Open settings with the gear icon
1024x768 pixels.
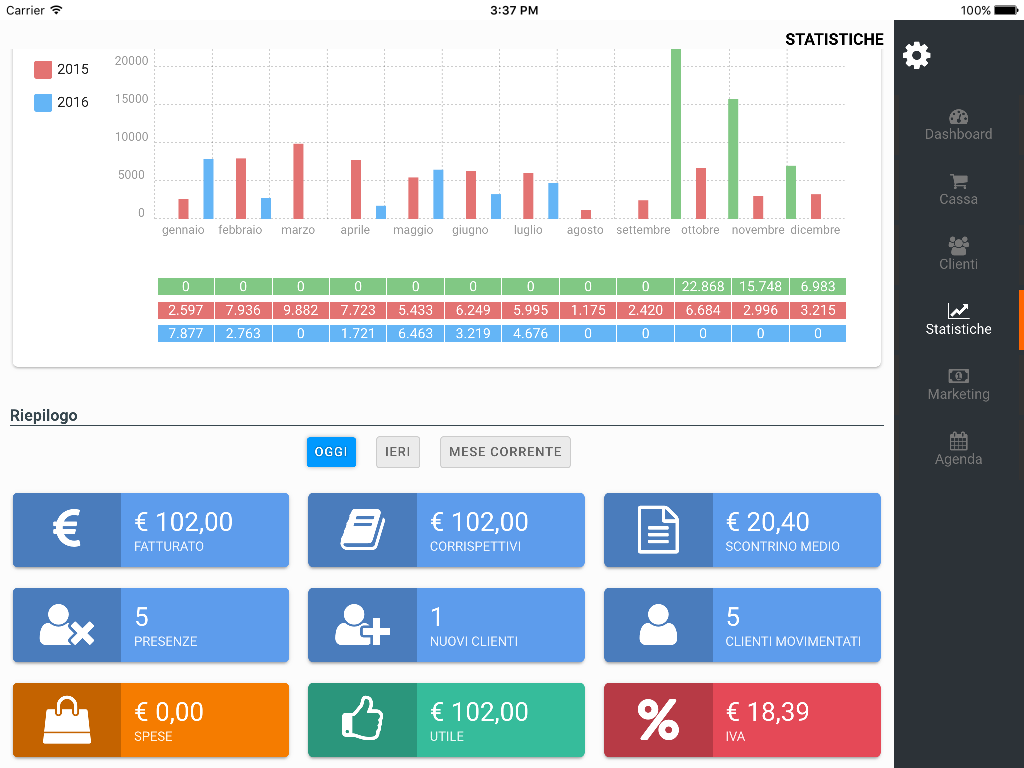point(916,56)
